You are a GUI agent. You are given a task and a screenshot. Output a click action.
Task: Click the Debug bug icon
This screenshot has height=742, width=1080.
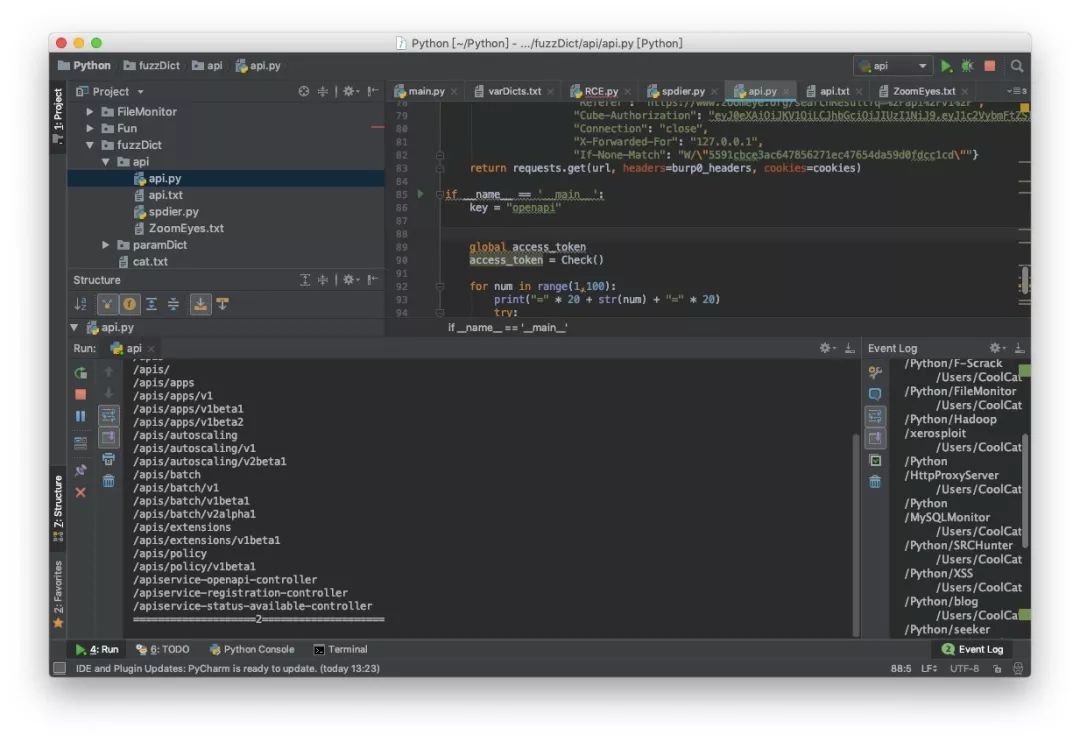967,66
